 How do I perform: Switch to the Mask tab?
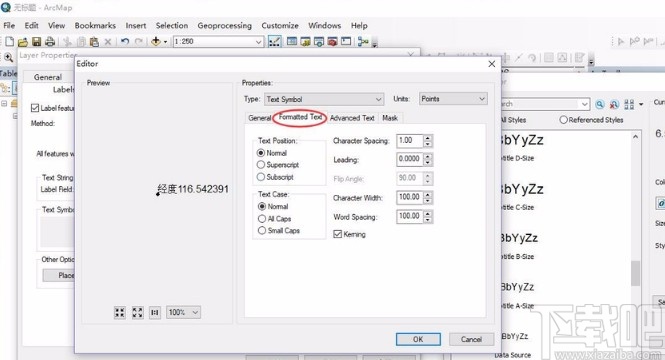pos(390,118)
